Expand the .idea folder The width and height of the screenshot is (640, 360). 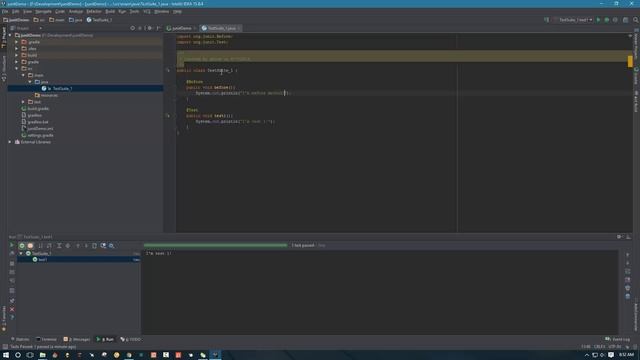point(17,49)
